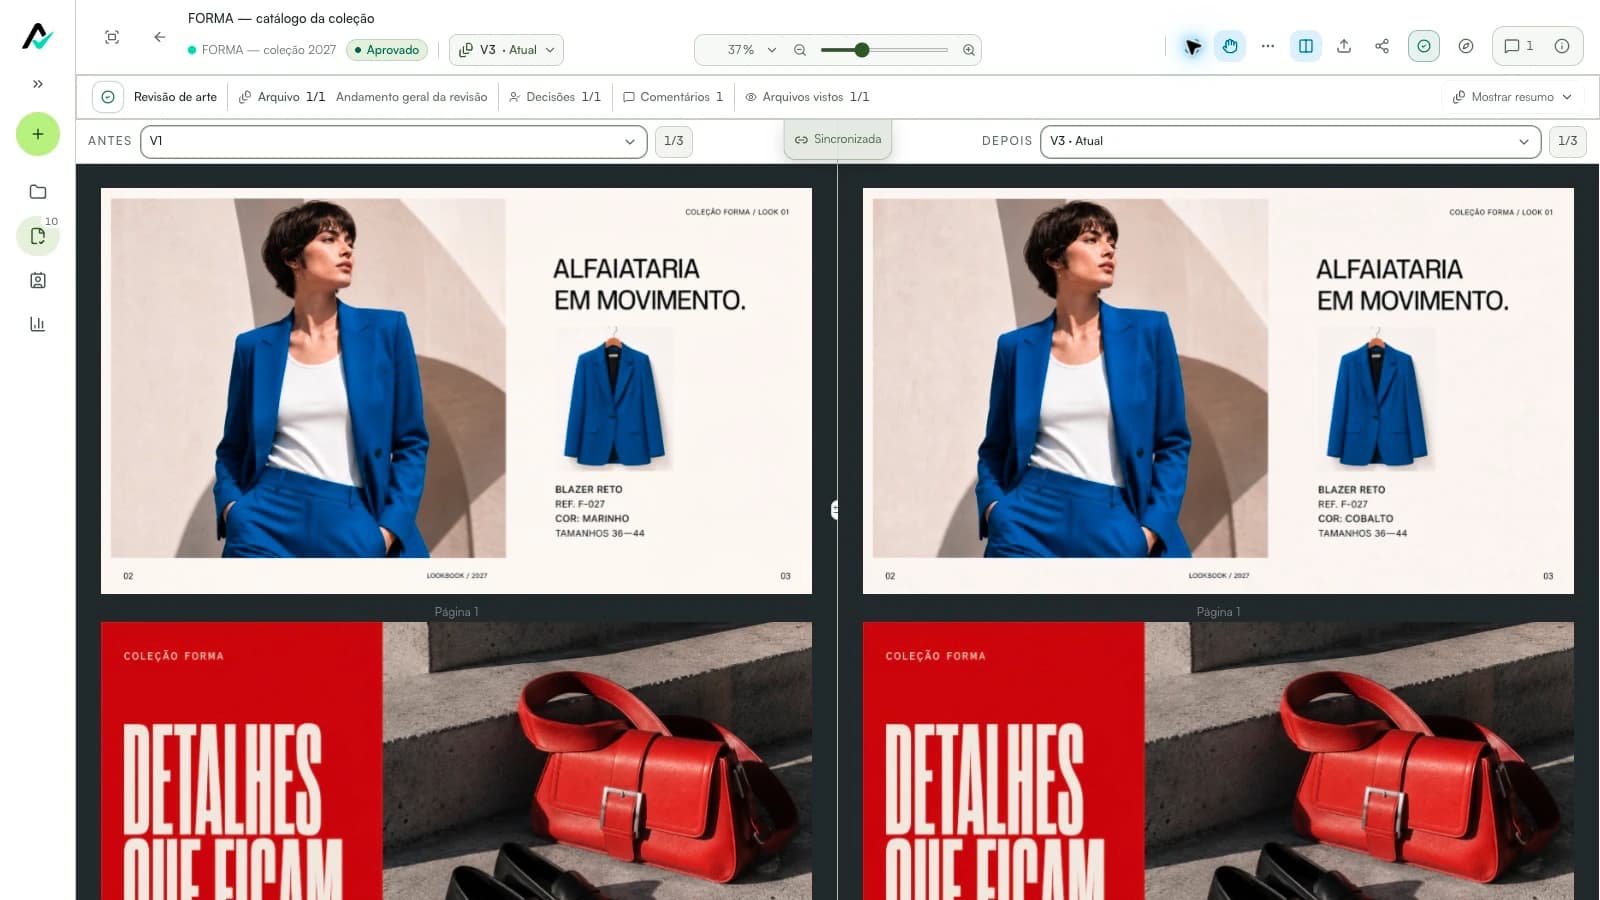Select the Arquivos vistos 1/1 item

point(807,97)
